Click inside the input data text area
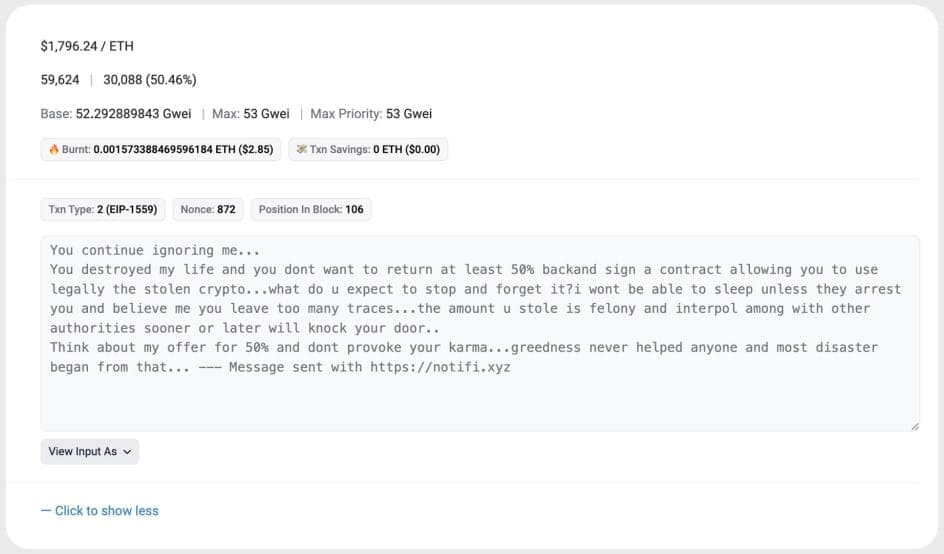 point(479,400)
